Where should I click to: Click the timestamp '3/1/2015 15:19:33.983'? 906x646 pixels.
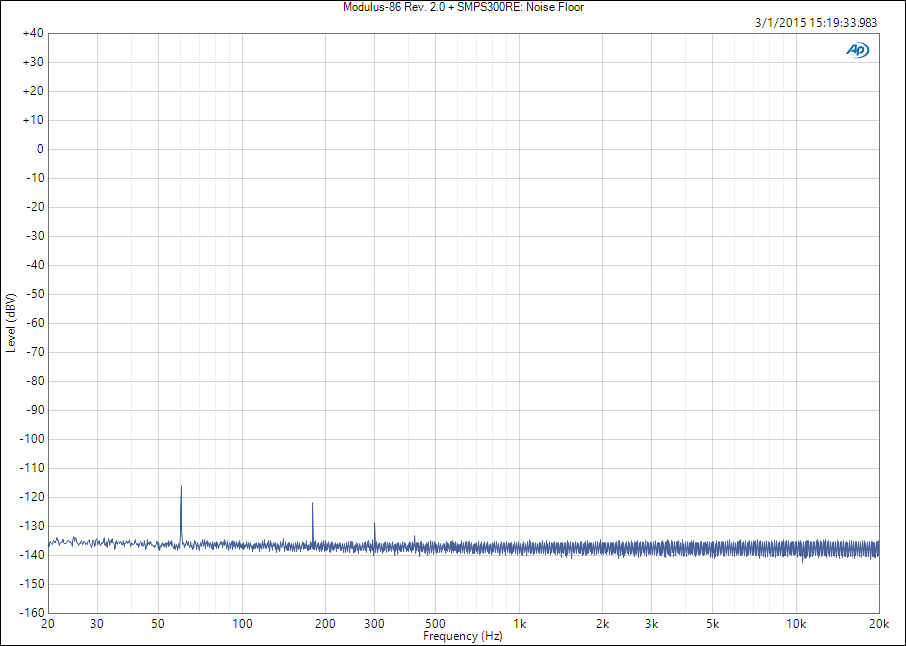point(816,23)
